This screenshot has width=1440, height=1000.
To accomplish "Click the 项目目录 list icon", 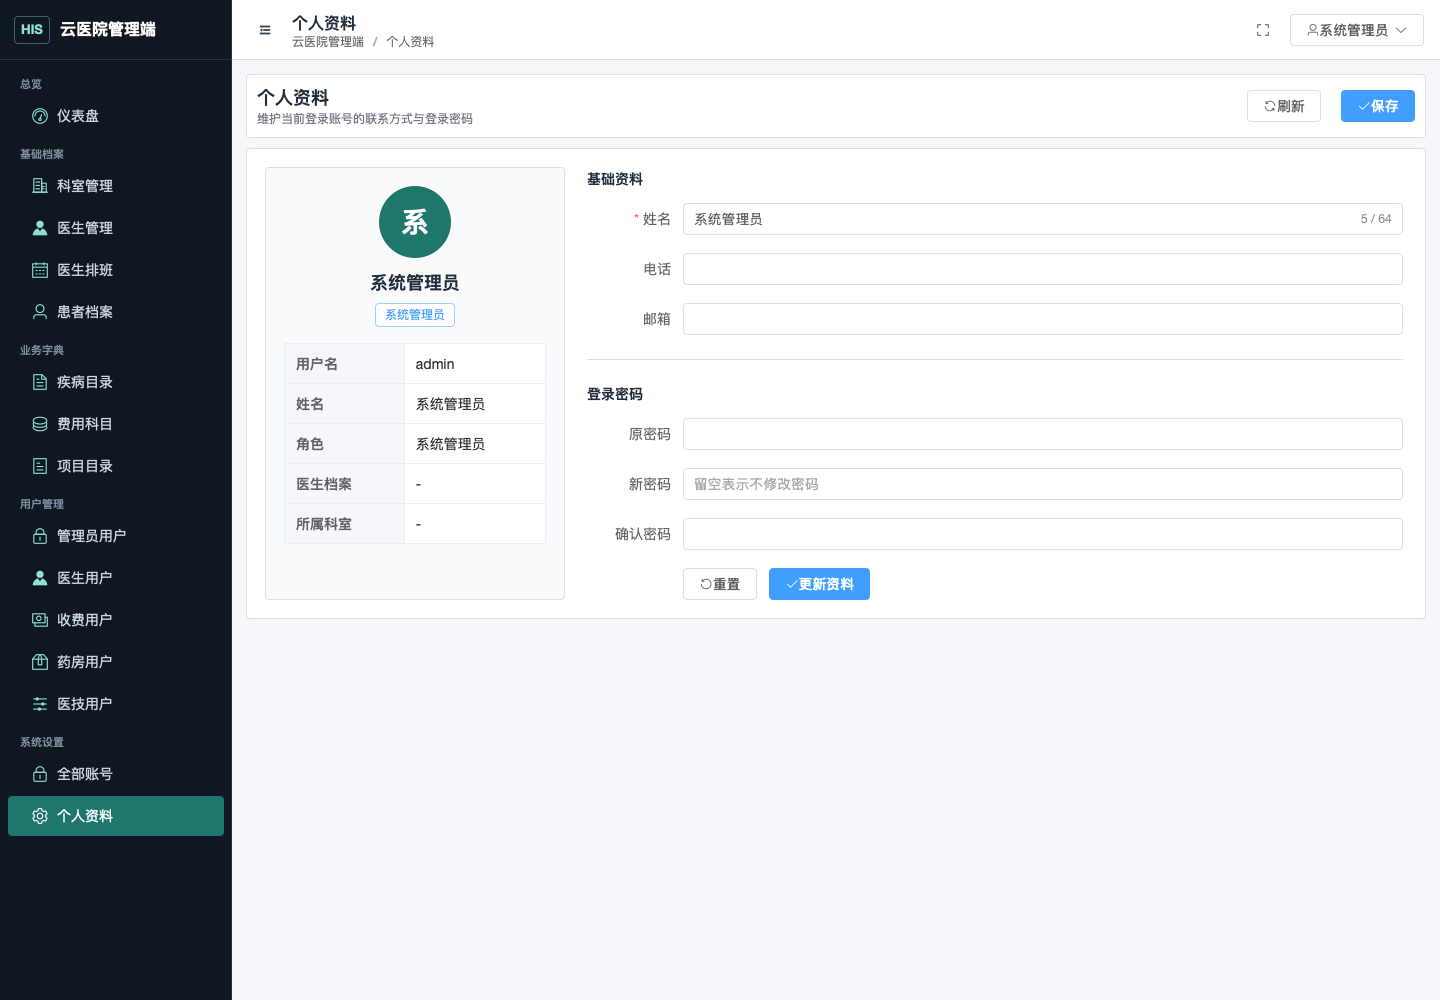I will [40, 466].
